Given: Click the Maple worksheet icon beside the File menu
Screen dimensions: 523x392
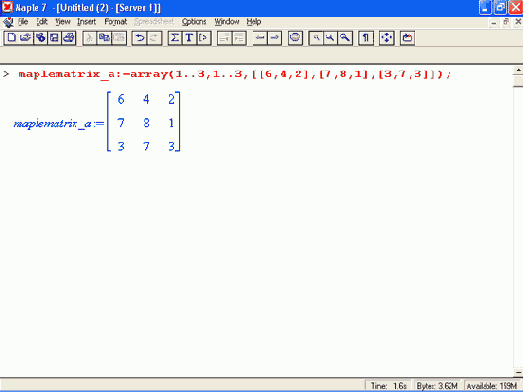Looking at the screenshot, I should pyautogui.click(x=8, y=22).
